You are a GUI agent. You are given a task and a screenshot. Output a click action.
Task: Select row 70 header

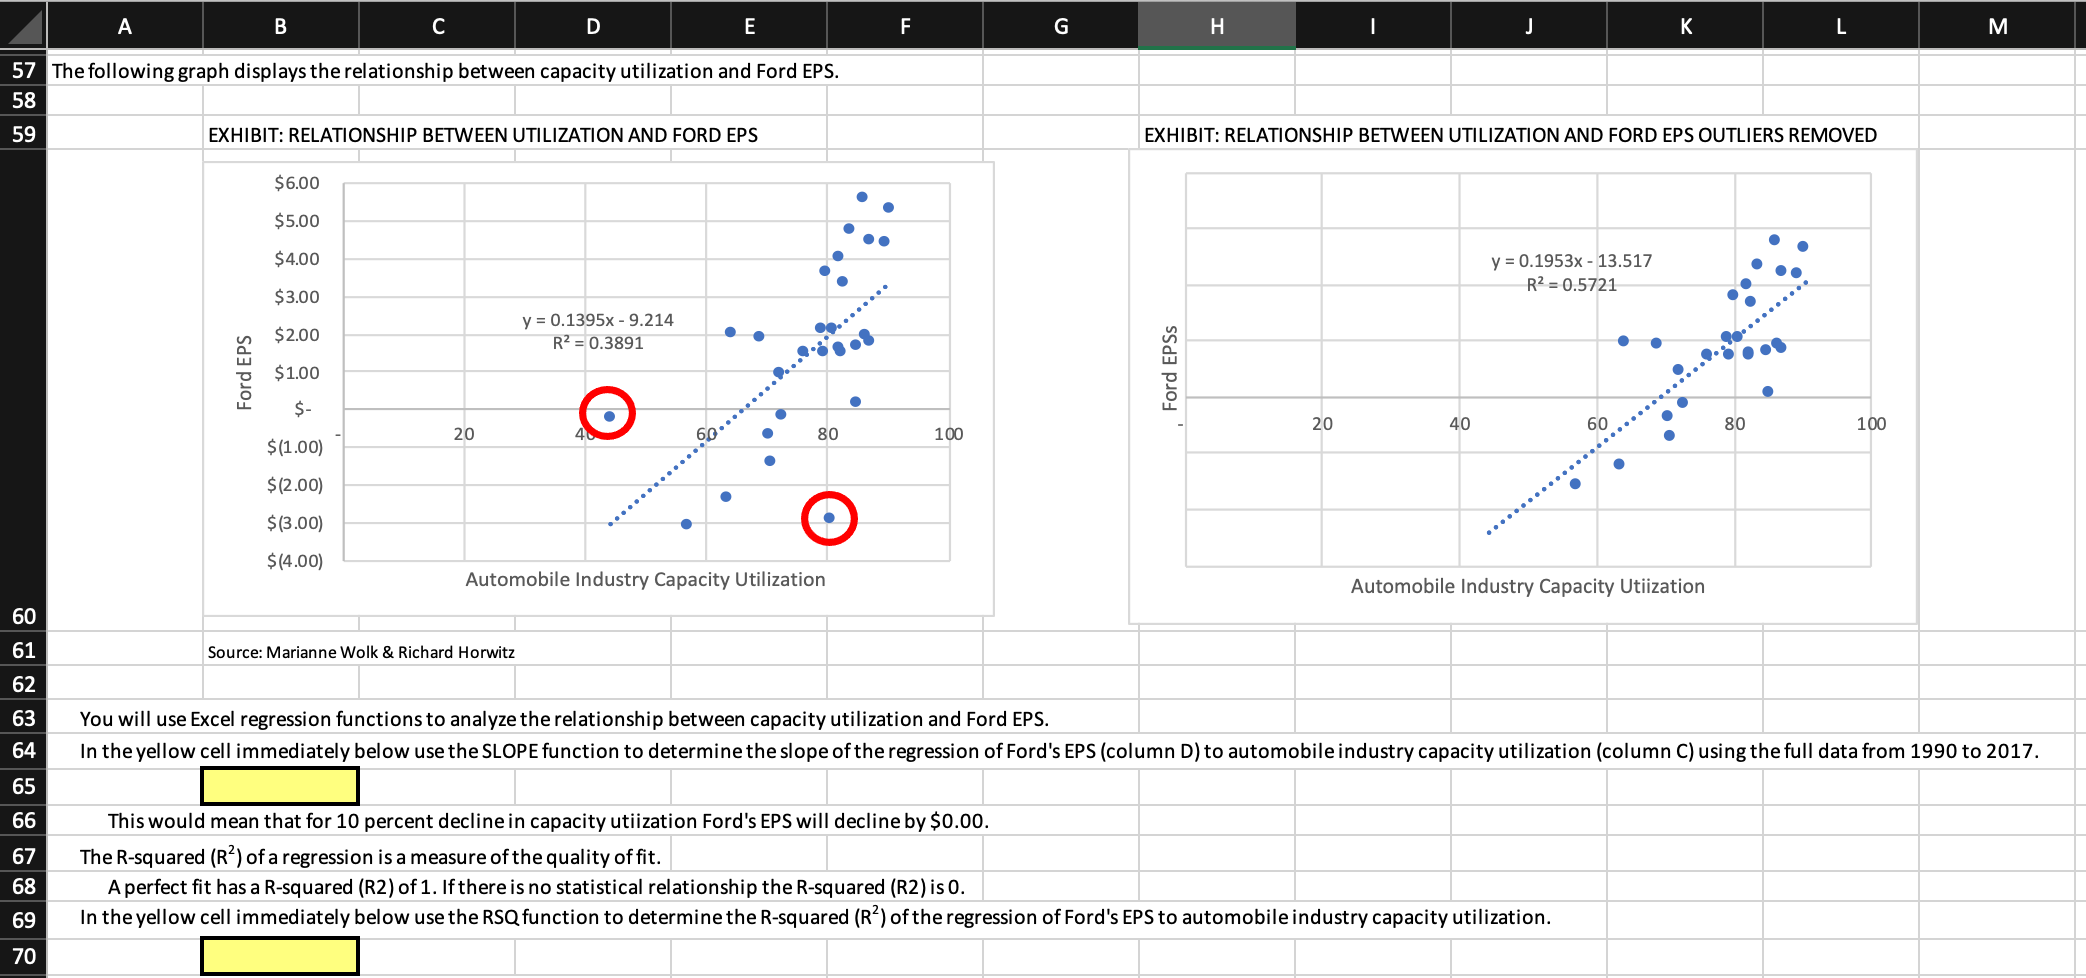(23, 956)
